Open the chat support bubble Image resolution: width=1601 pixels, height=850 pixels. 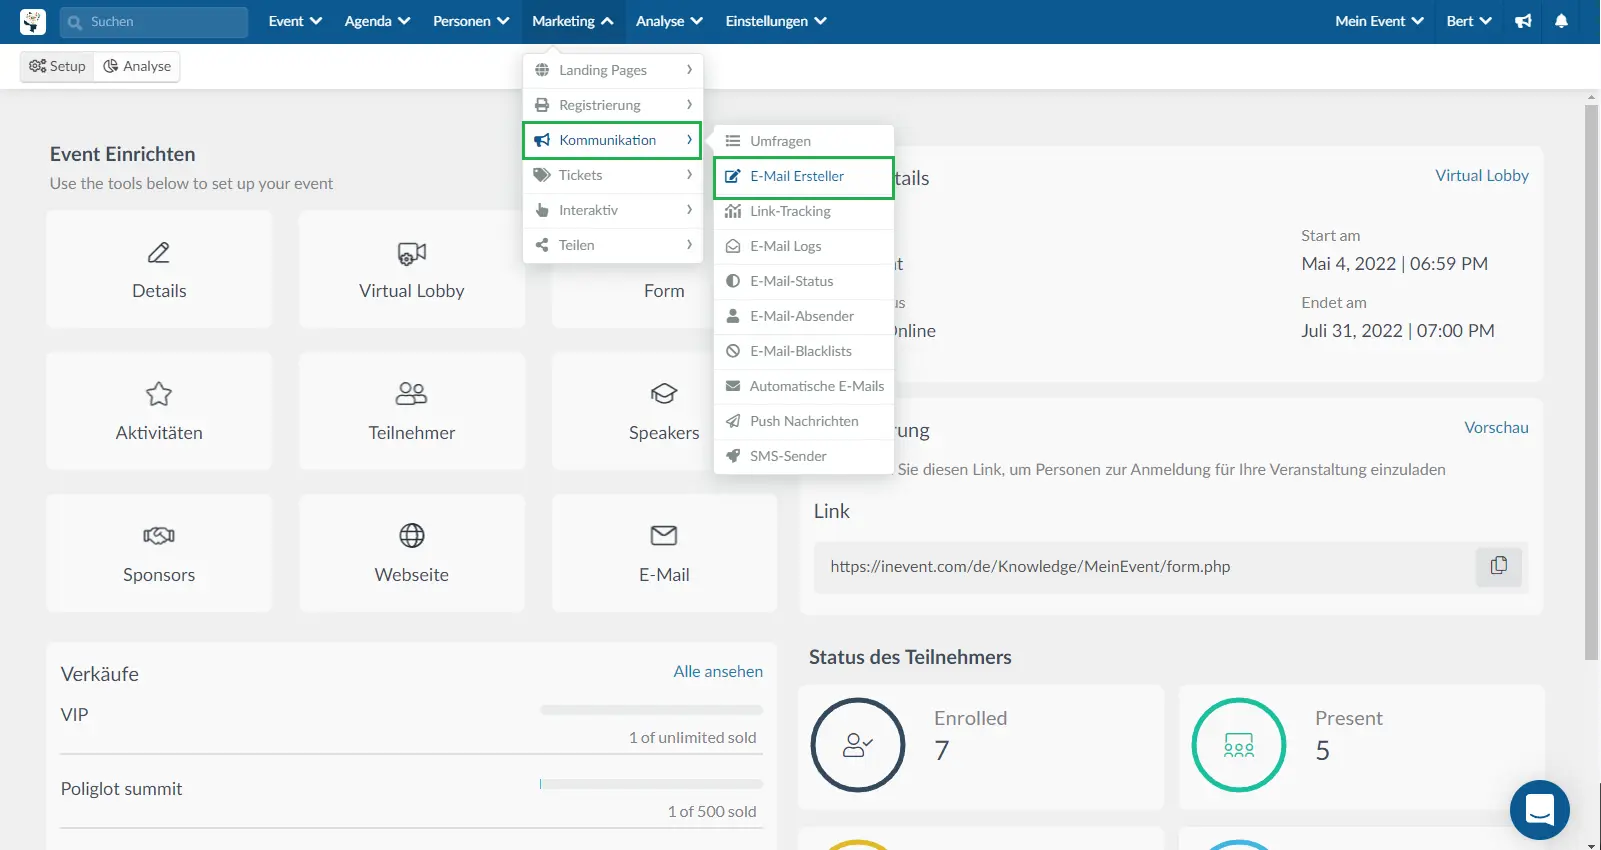(x=1540, y=810)
